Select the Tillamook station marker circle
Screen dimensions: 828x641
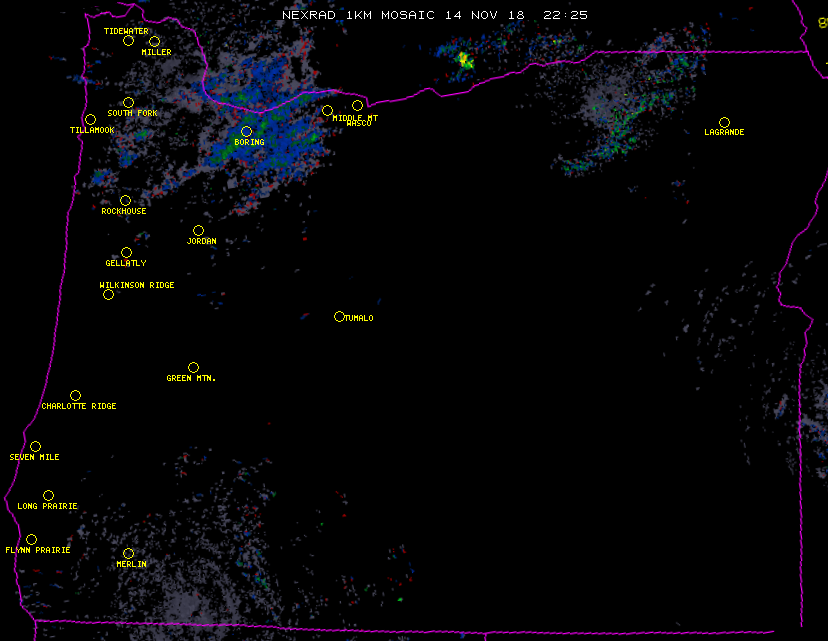pos(90,120)
